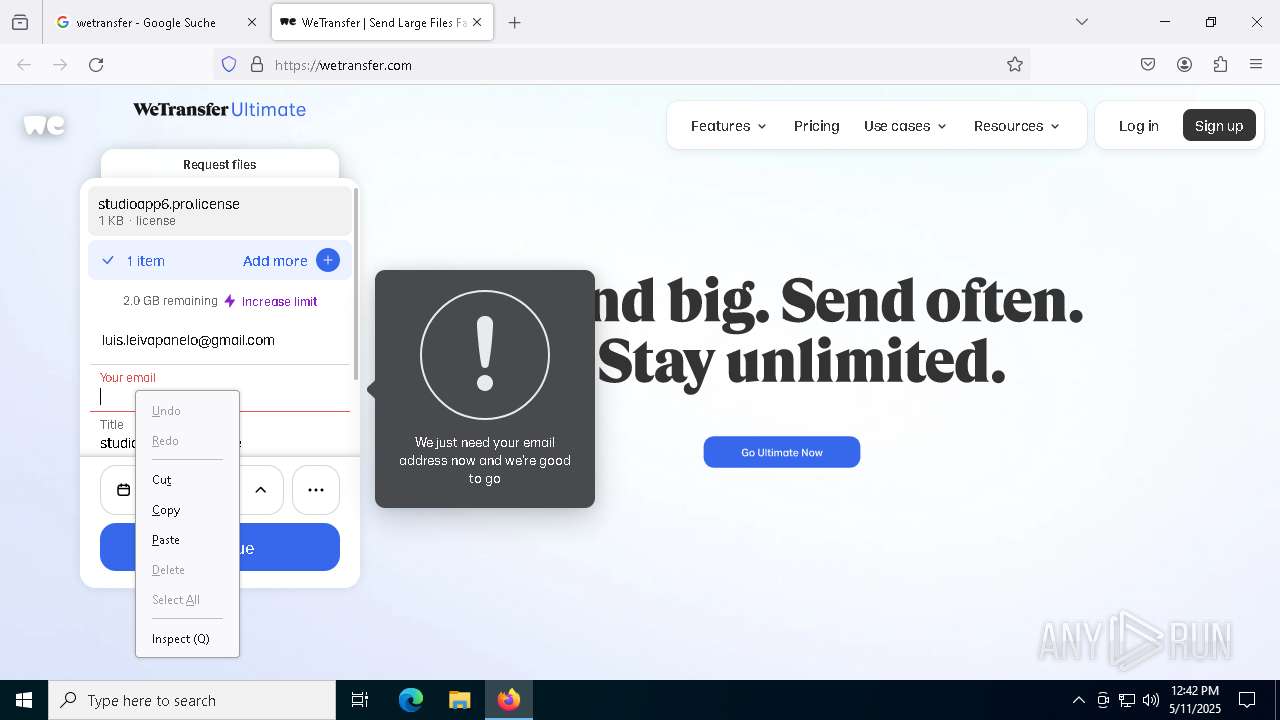The width and height of the screenshot is (1280, 720).
Task: Open the Windows Start menu
Action: [x=24, y=700]
